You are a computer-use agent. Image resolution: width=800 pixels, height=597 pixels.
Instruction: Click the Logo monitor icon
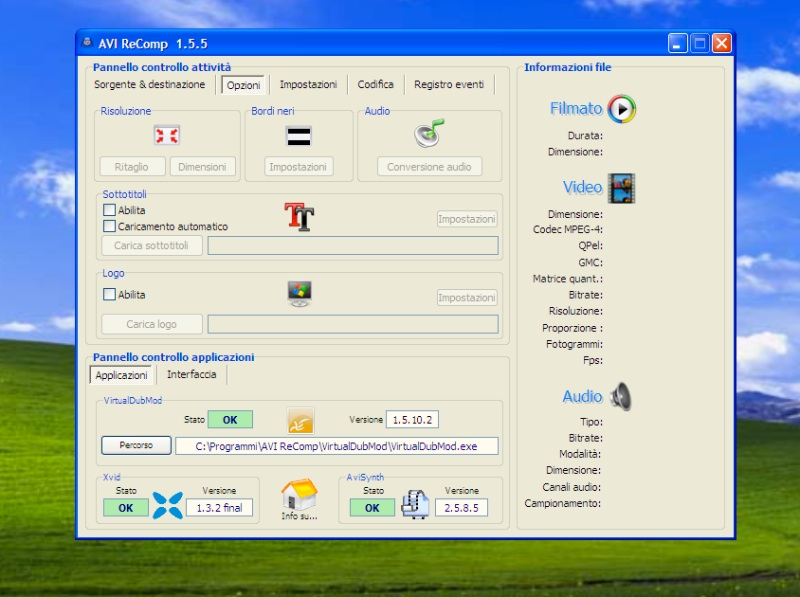coord(299,293)
